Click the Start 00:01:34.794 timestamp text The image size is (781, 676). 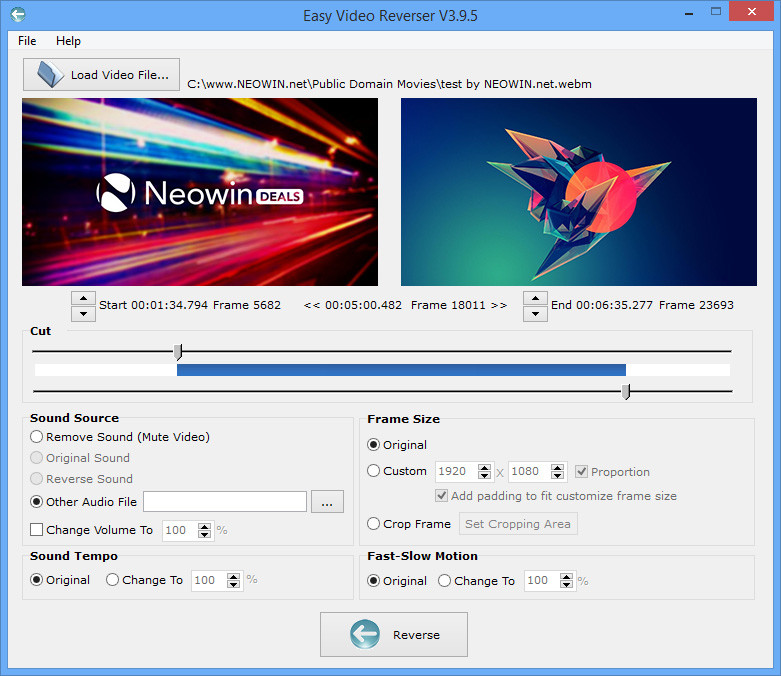point(153,305)
